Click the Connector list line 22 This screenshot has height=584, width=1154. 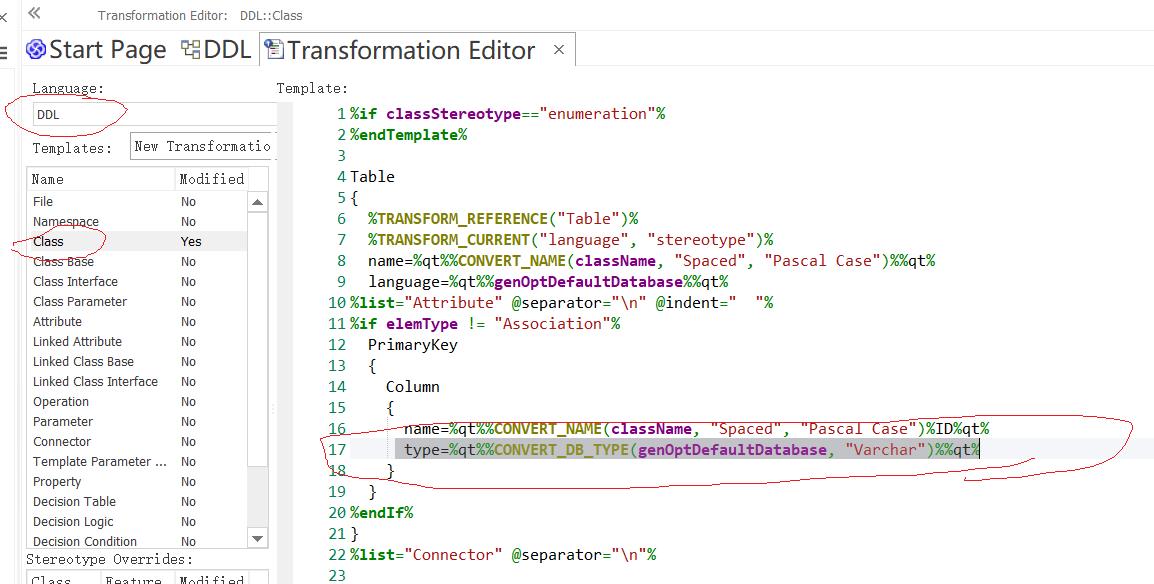pyautogui.click(x=503, y=555)
